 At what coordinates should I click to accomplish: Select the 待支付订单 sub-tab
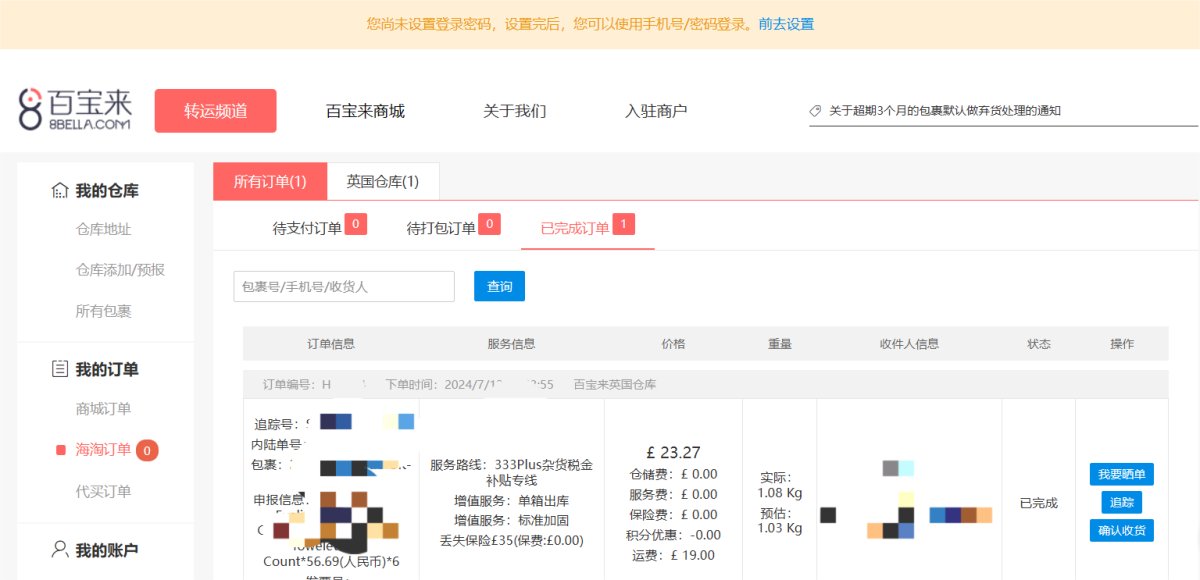[307, 228]
